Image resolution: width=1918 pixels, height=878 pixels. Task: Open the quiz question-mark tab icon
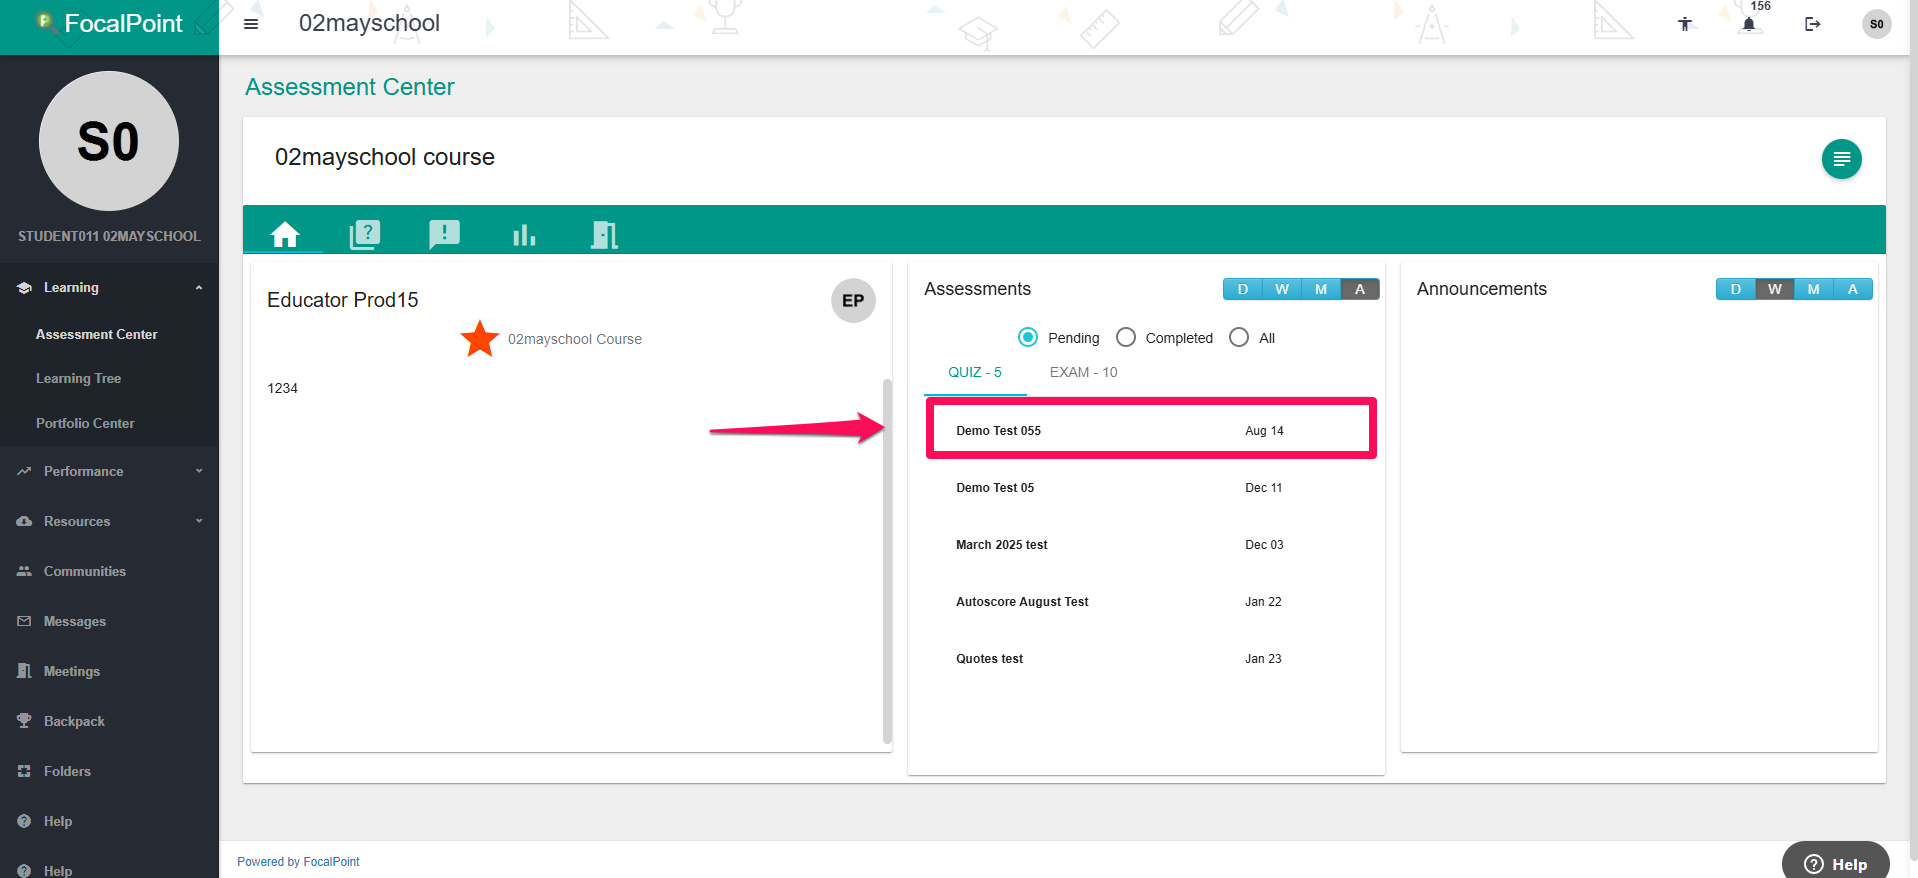pyautogui.click(x=365, y=235)
